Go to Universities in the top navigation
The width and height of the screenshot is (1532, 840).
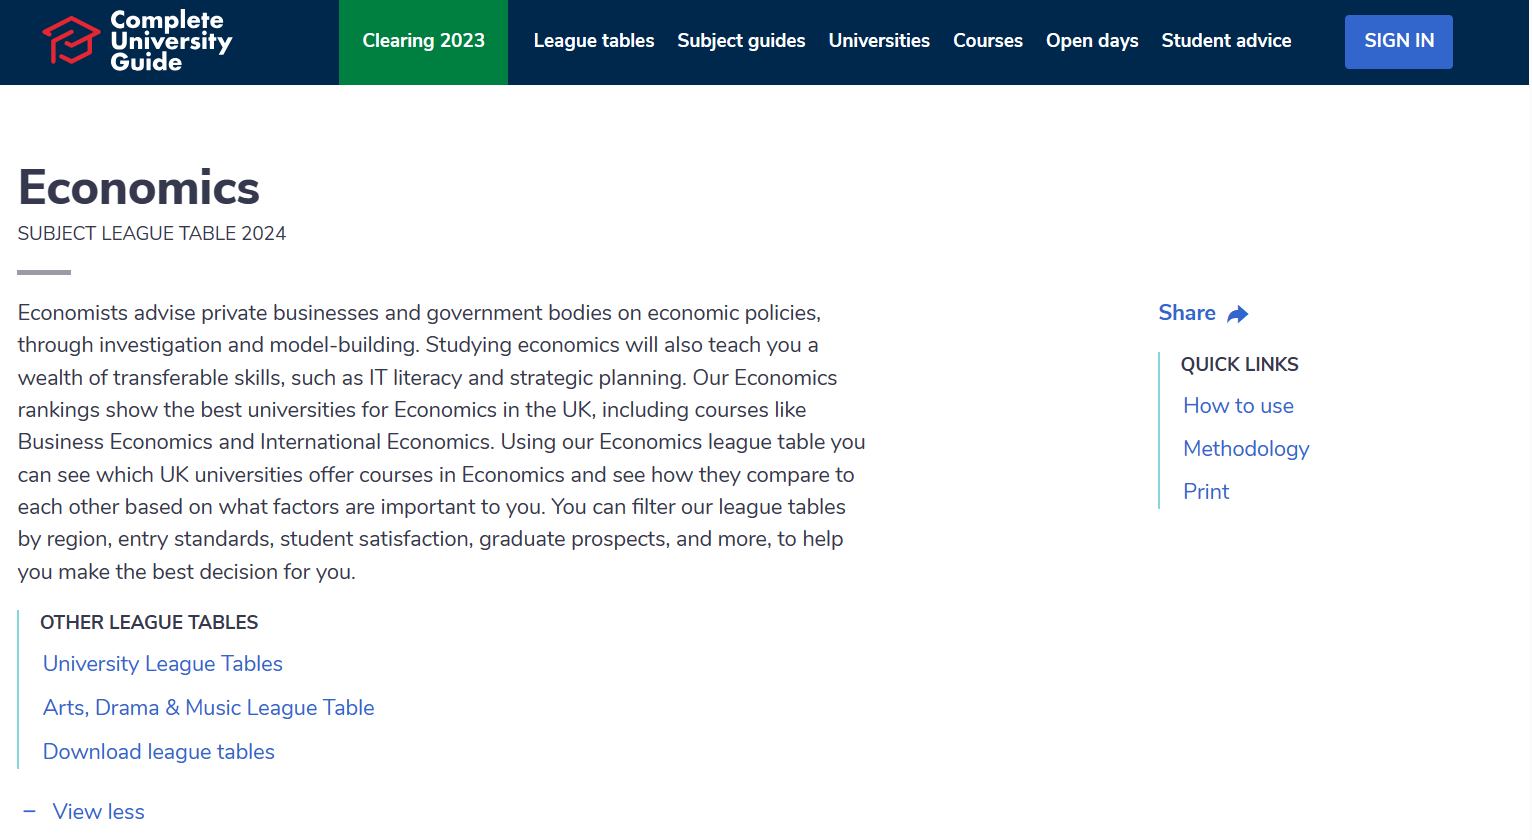point(879,41)
